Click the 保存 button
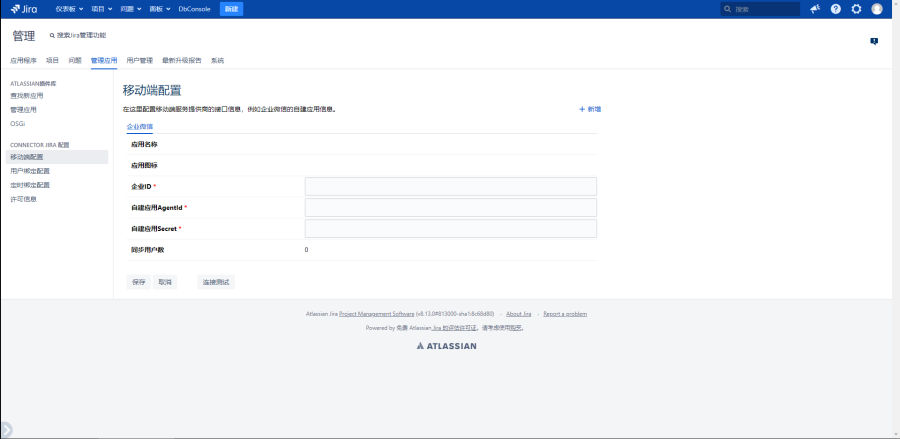Screen dimensions: 900x439 point(138,282)
